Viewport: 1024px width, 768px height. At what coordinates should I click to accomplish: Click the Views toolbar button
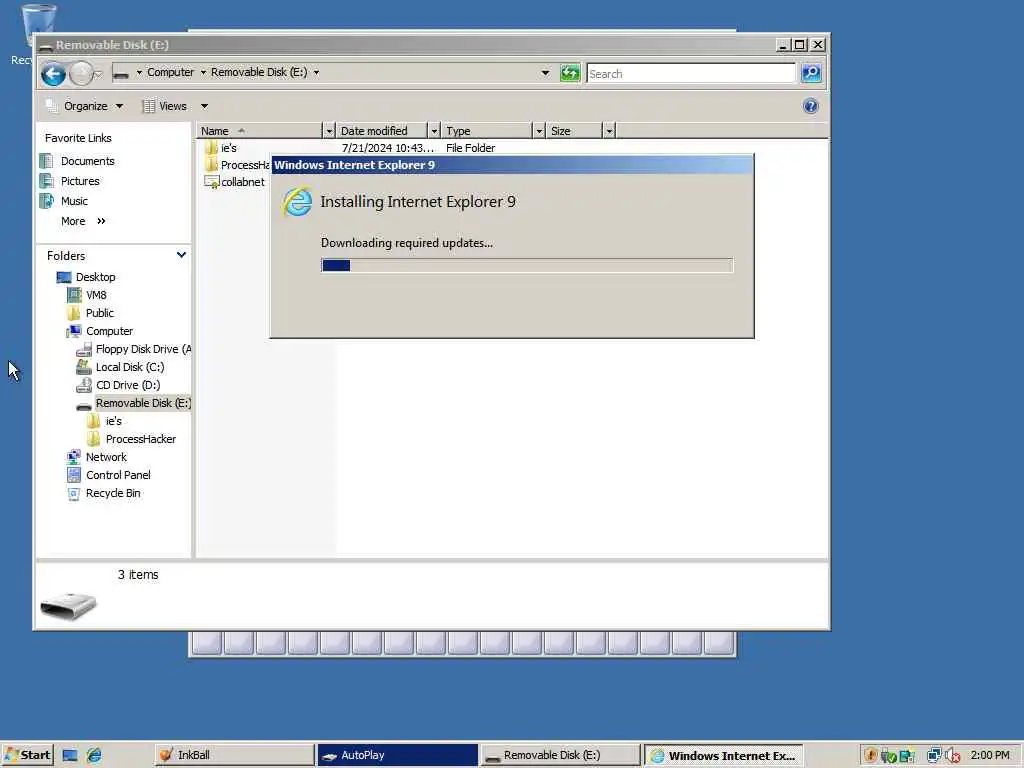click(165, 106)
